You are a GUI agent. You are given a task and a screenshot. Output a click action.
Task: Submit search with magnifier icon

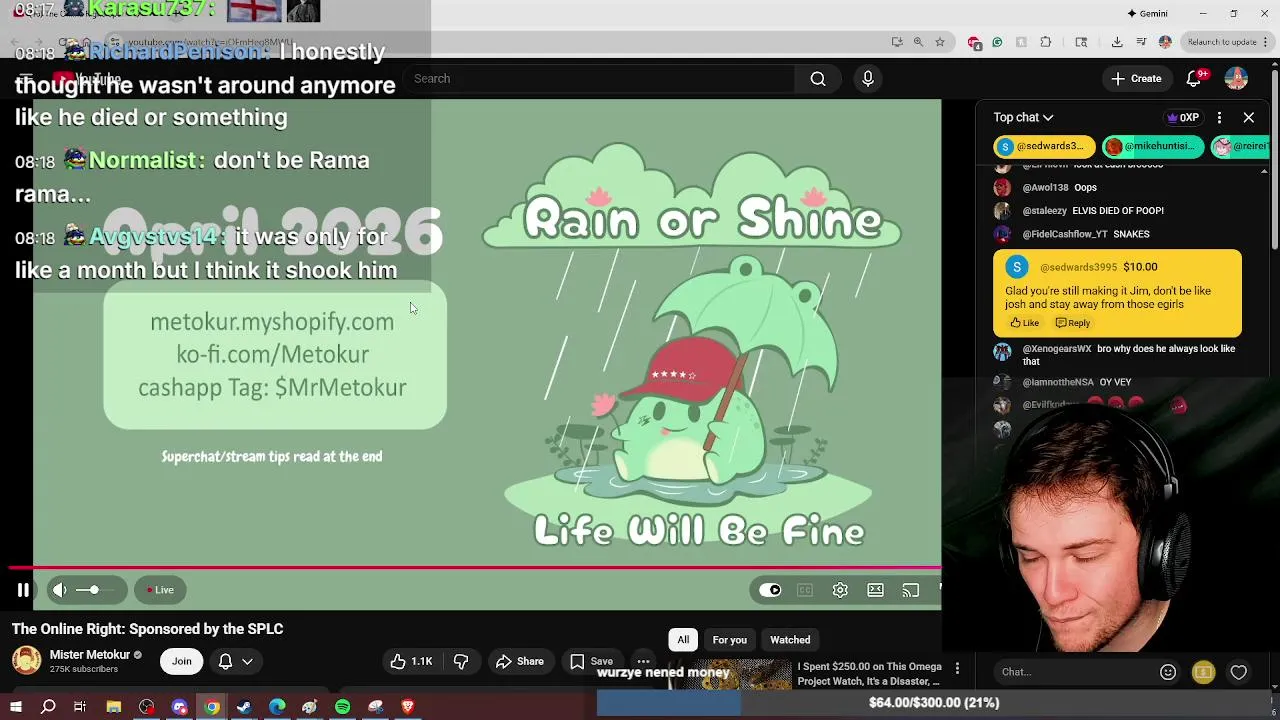click(818, 79)
